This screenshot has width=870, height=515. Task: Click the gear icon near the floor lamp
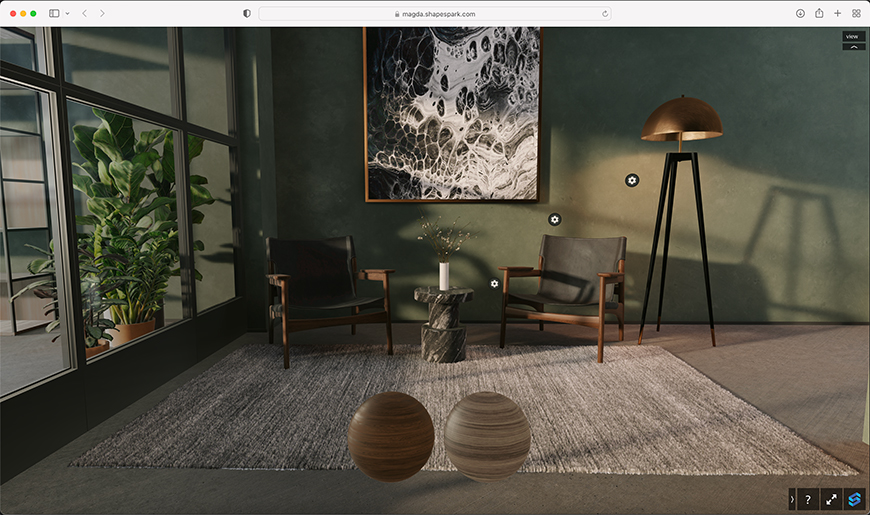click(632, 180)
